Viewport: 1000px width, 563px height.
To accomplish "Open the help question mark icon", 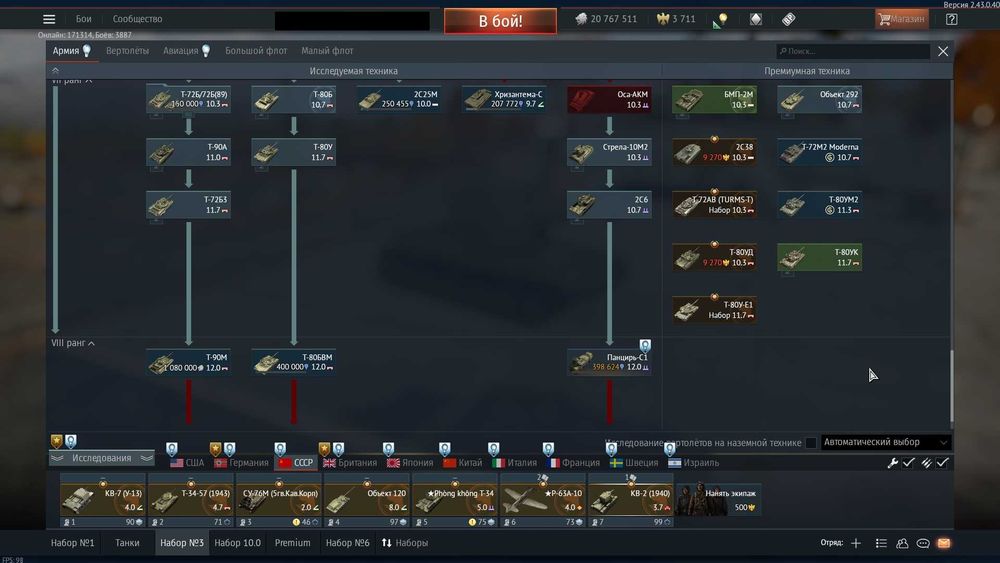I will [x=952, y=19].
